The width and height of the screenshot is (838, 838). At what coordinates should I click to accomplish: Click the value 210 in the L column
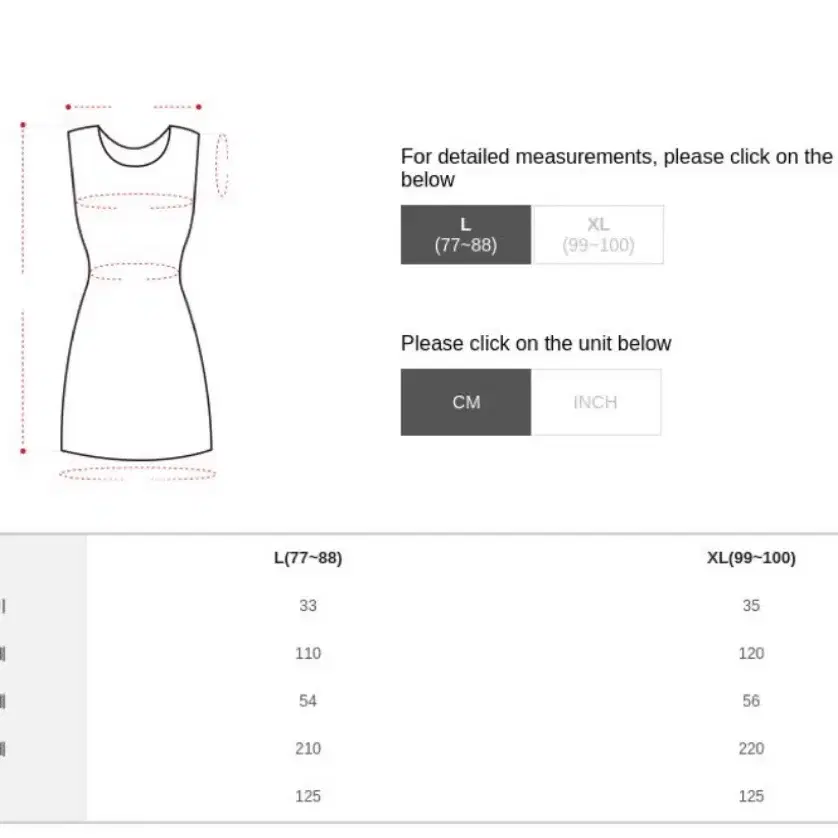pyautogui.click(x=308, y=748)
